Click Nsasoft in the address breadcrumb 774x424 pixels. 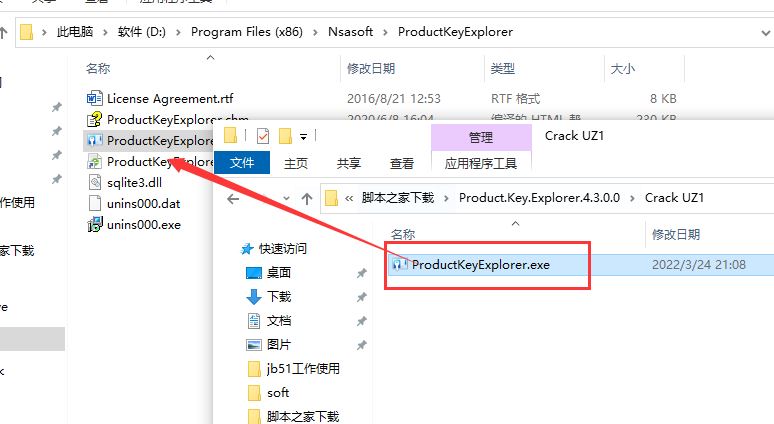[x=350, y=32]
